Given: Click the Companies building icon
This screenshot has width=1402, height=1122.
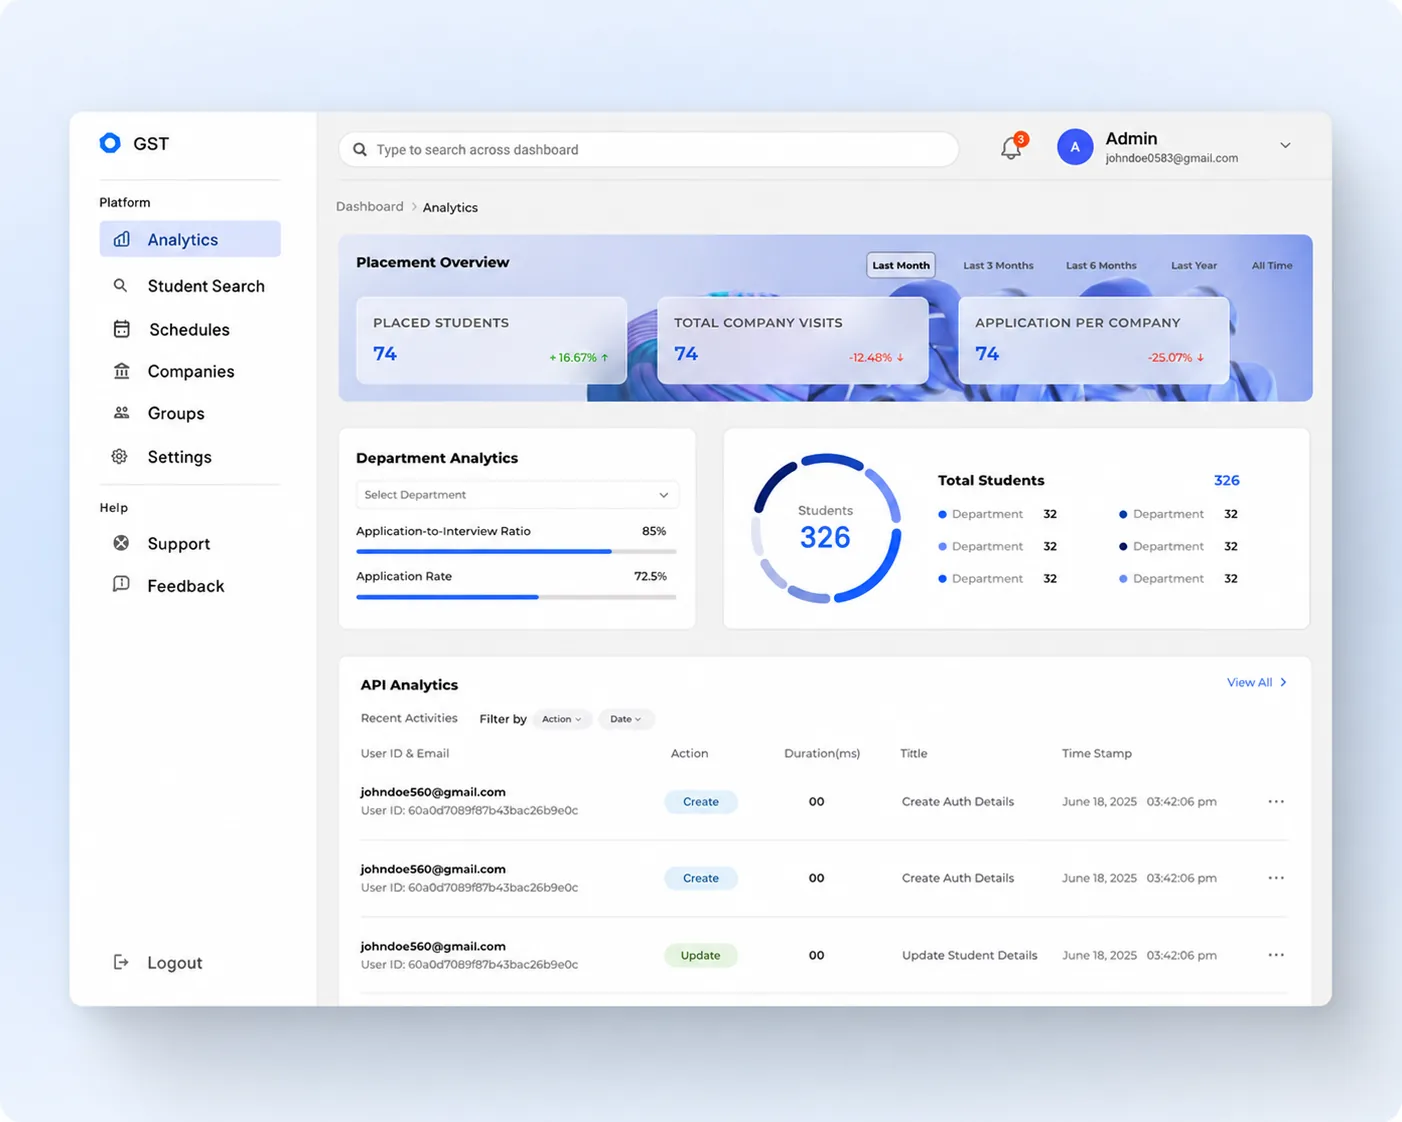Looking at the screenshot, I should tap(121, 371).
